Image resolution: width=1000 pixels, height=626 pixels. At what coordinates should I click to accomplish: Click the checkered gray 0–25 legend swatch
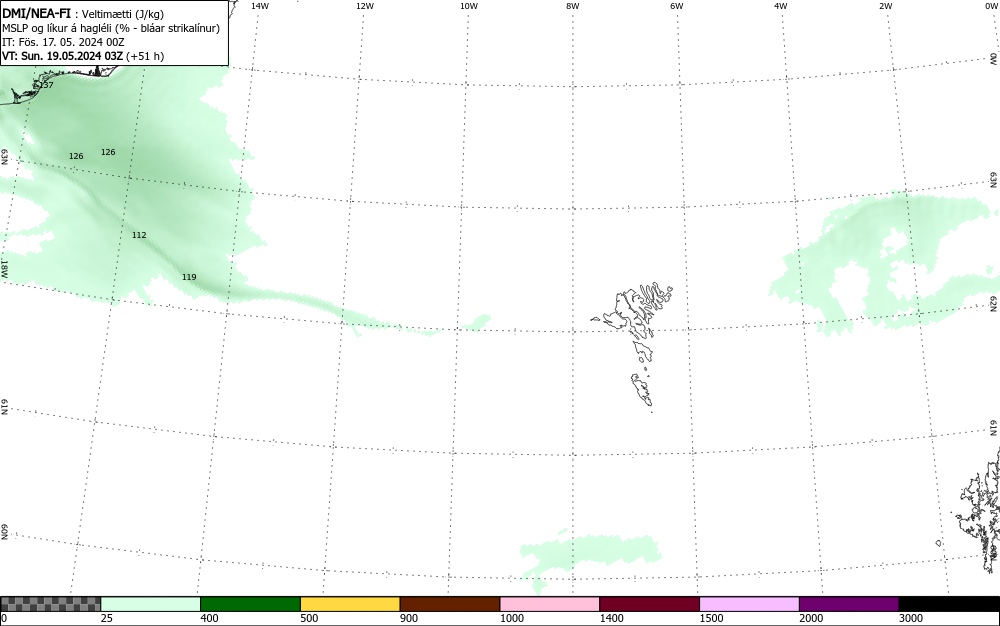pyautogui.click(x=50, y=604)
